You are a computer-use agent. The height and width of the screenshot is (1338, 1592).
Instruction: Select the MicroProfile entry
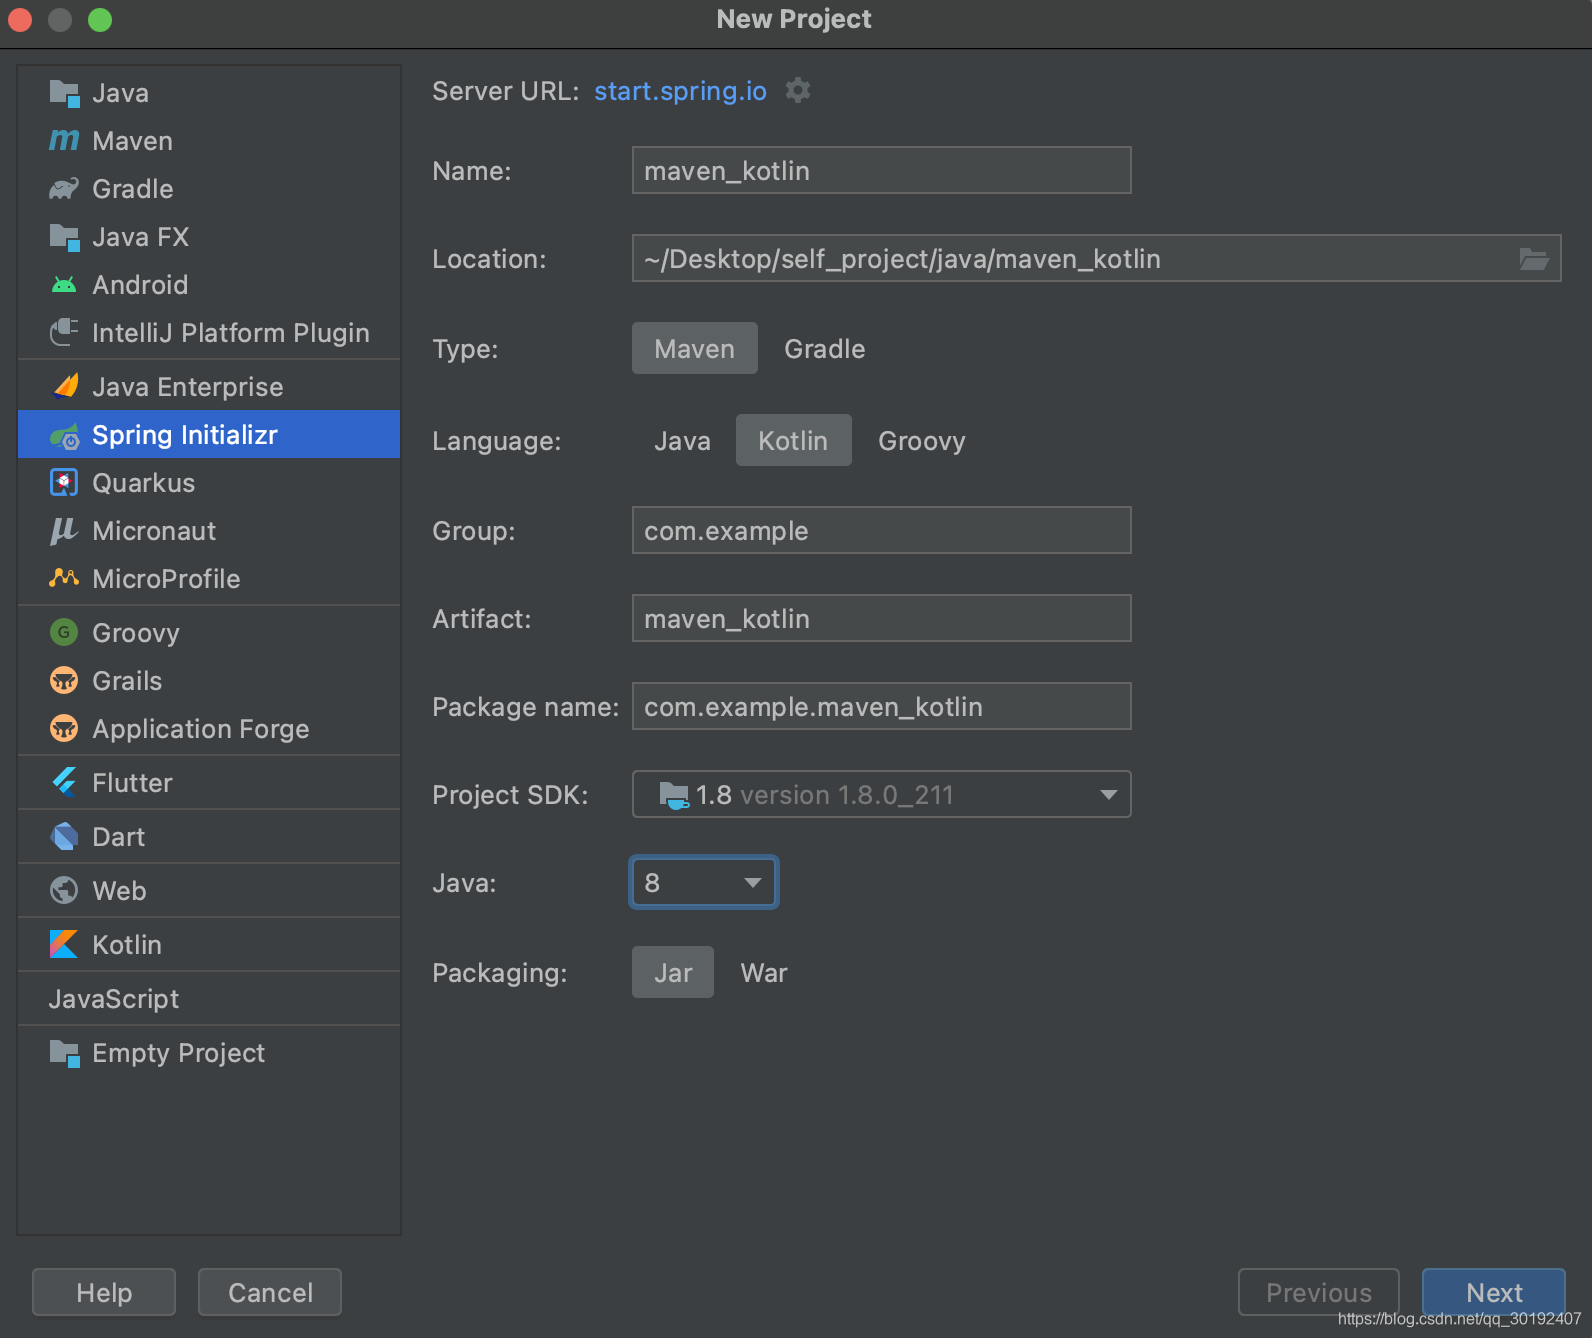coord(209,578)
